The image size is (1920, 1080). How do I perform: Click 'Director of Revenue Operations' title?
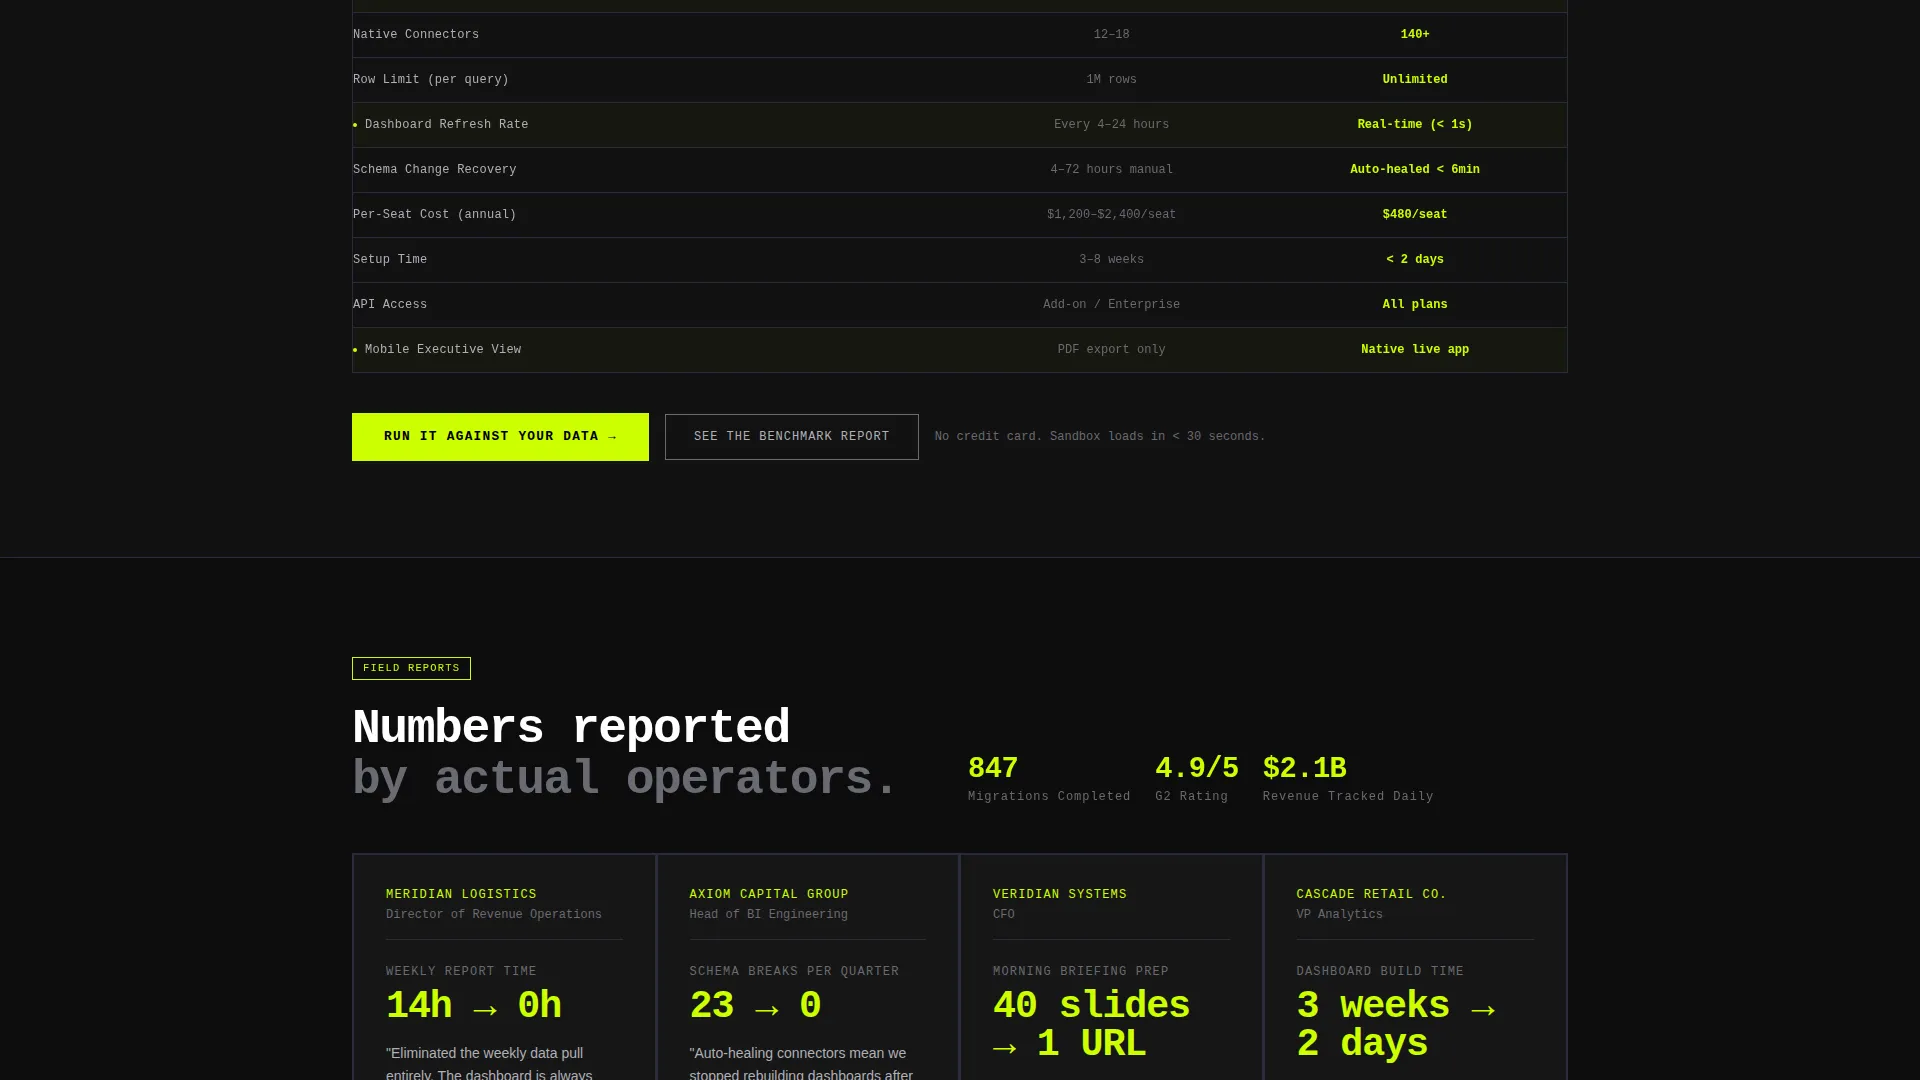point(494,915)
